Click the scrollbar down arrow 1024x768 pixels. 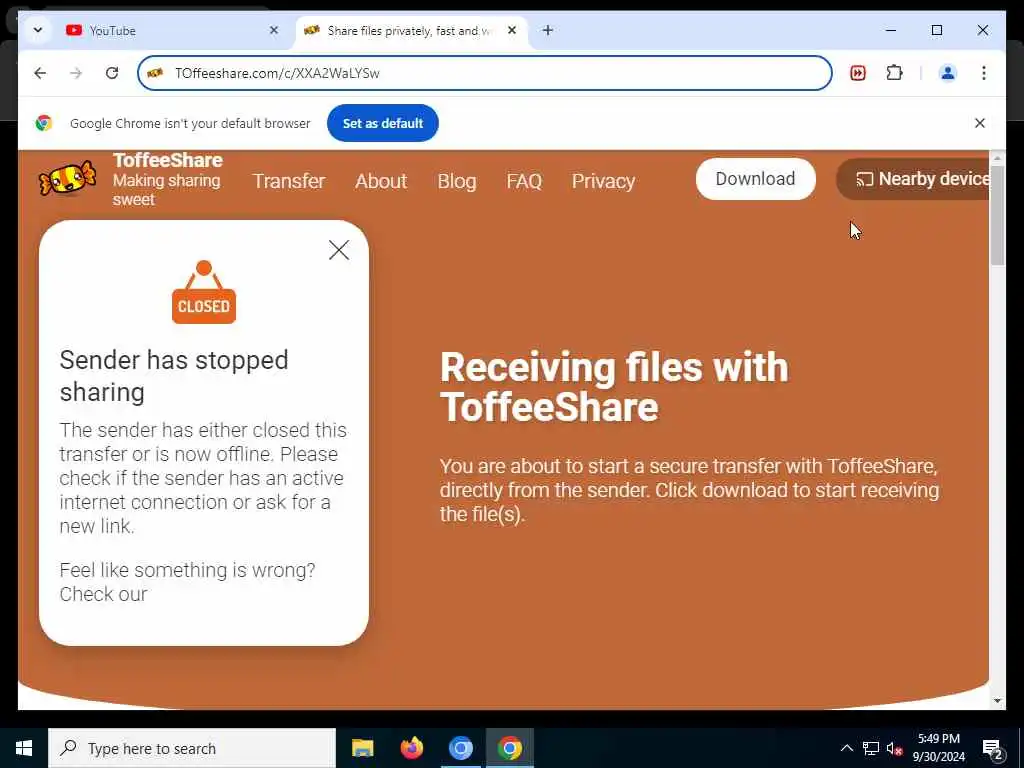[997, 701]
